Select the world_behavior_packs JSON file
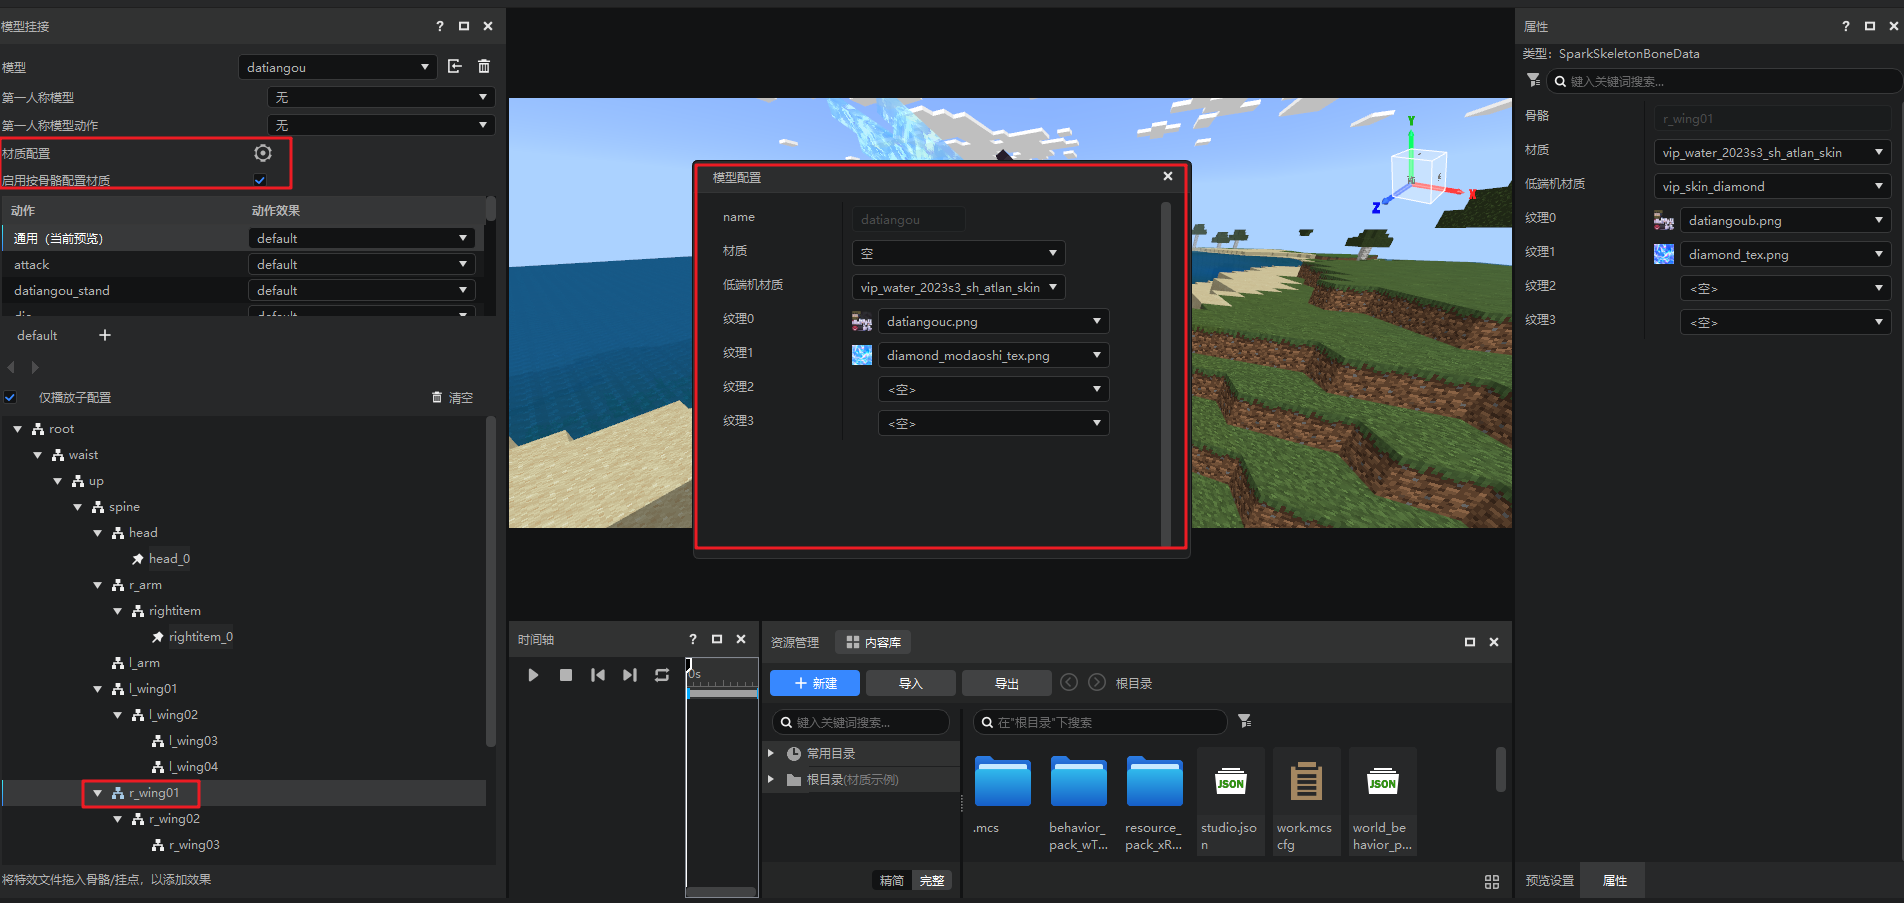Screen dimensions: 1904x903 1383,800
